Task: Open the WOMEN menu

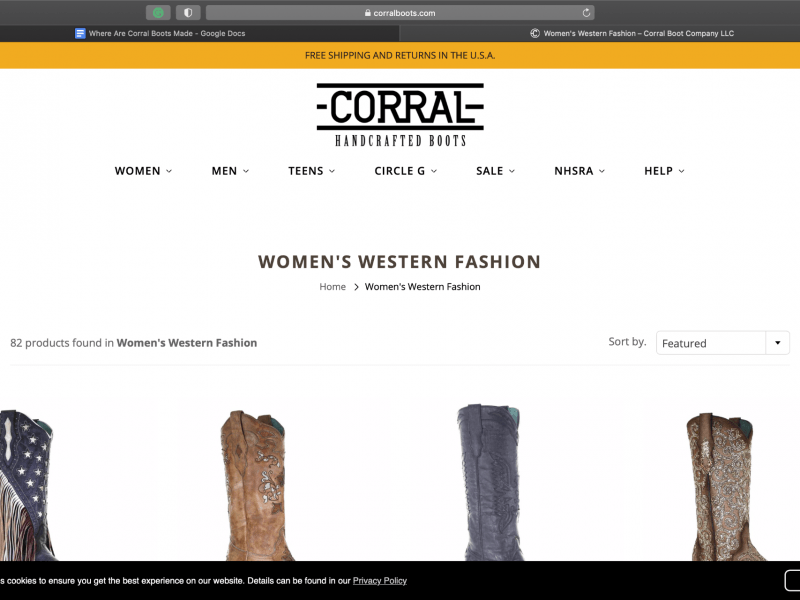Action: pyautogui.click(x=143, y=171)
